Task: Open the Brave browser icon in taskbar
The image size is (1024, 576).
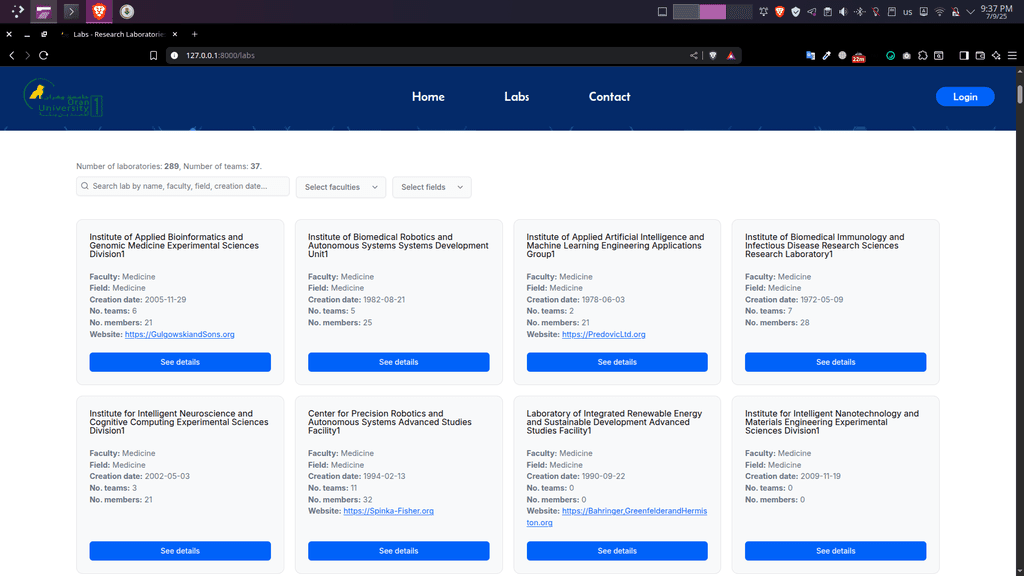Action: click(99, 12)
